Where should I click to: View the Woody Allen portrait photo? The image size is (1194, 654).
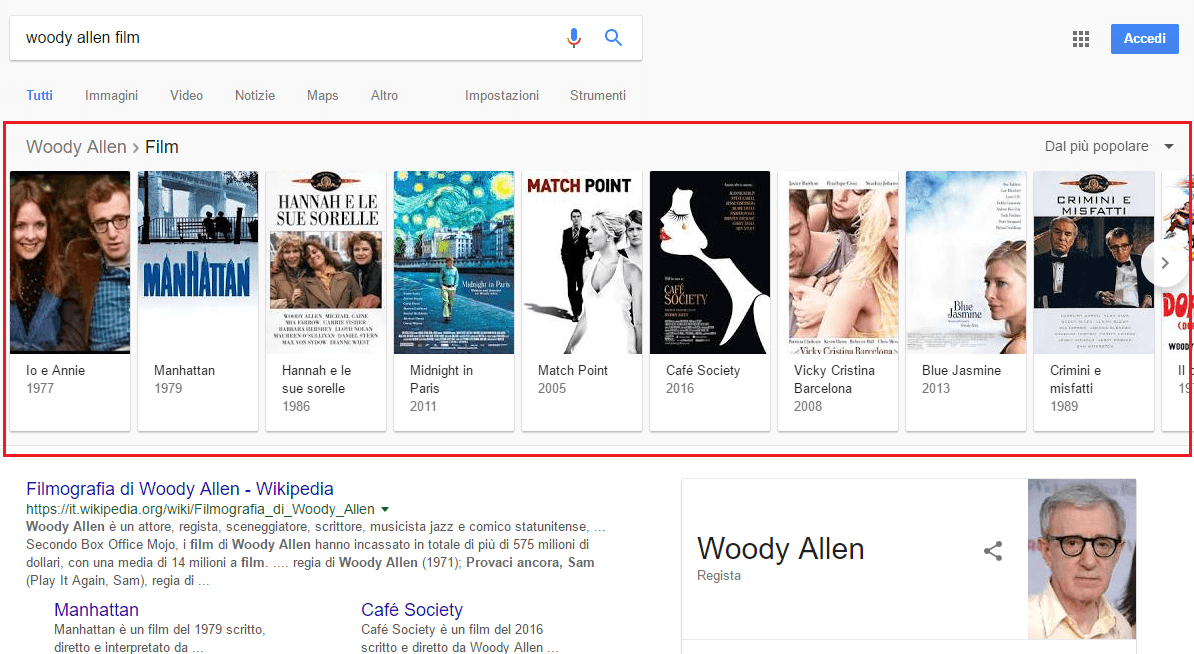click(x=1081, y=559)
